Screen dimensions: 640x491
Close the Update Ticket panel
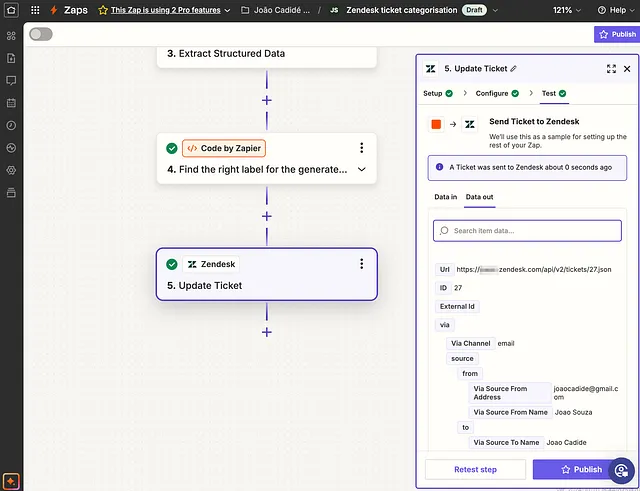(x=627, y=69)
